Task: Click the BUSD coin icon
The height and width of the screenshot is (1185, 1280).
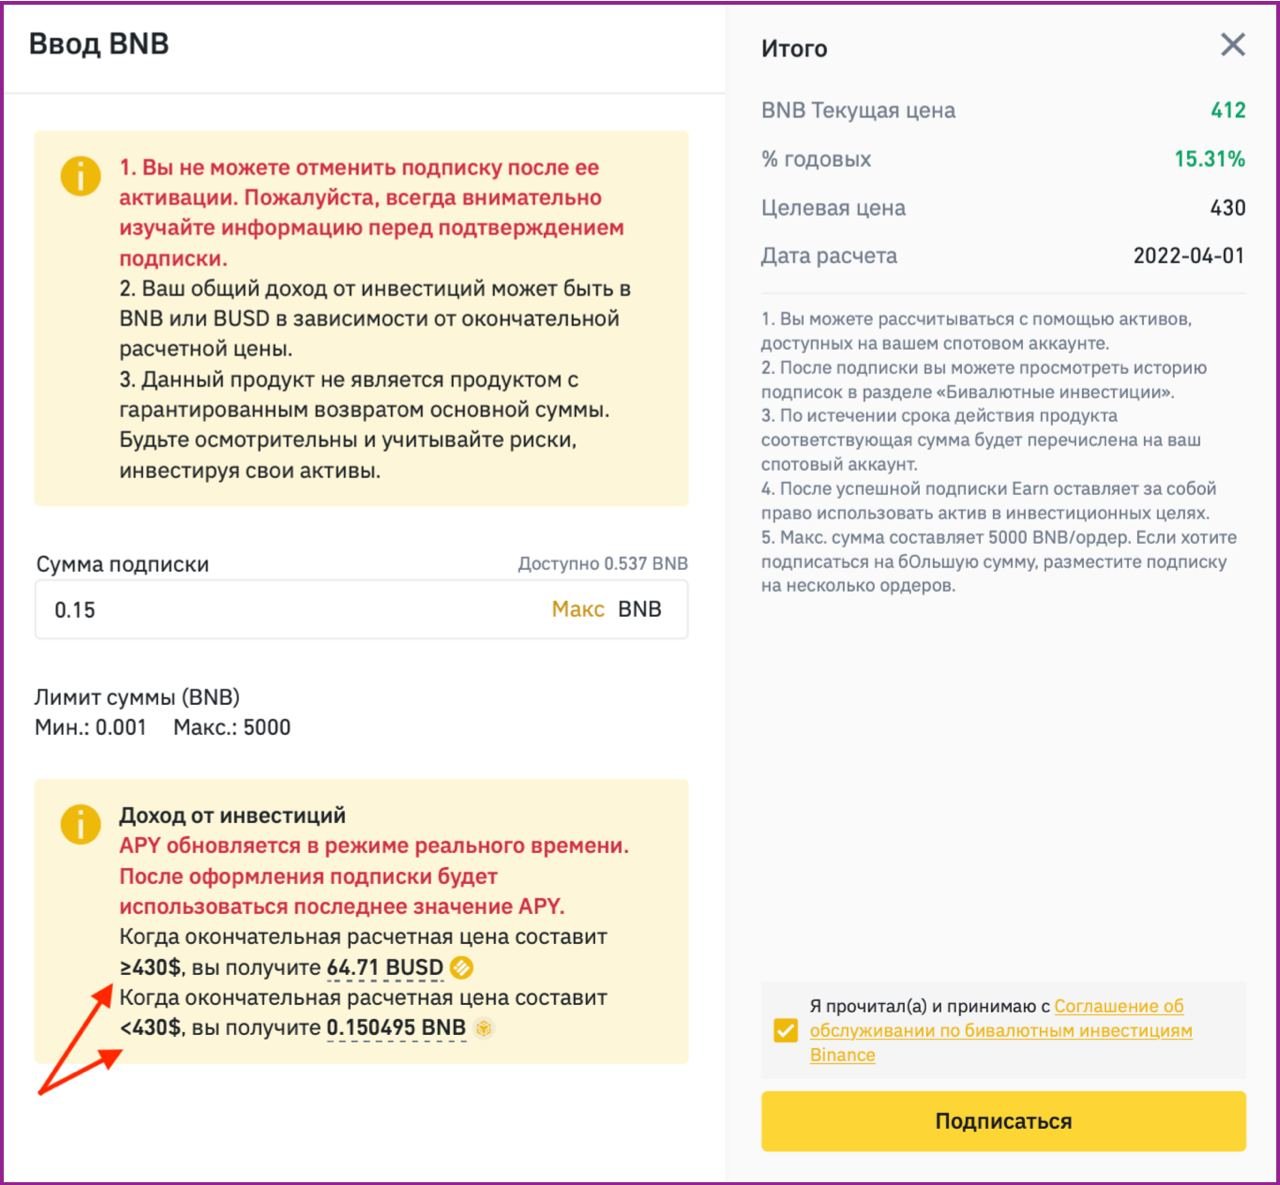Action: coord(462,967)
